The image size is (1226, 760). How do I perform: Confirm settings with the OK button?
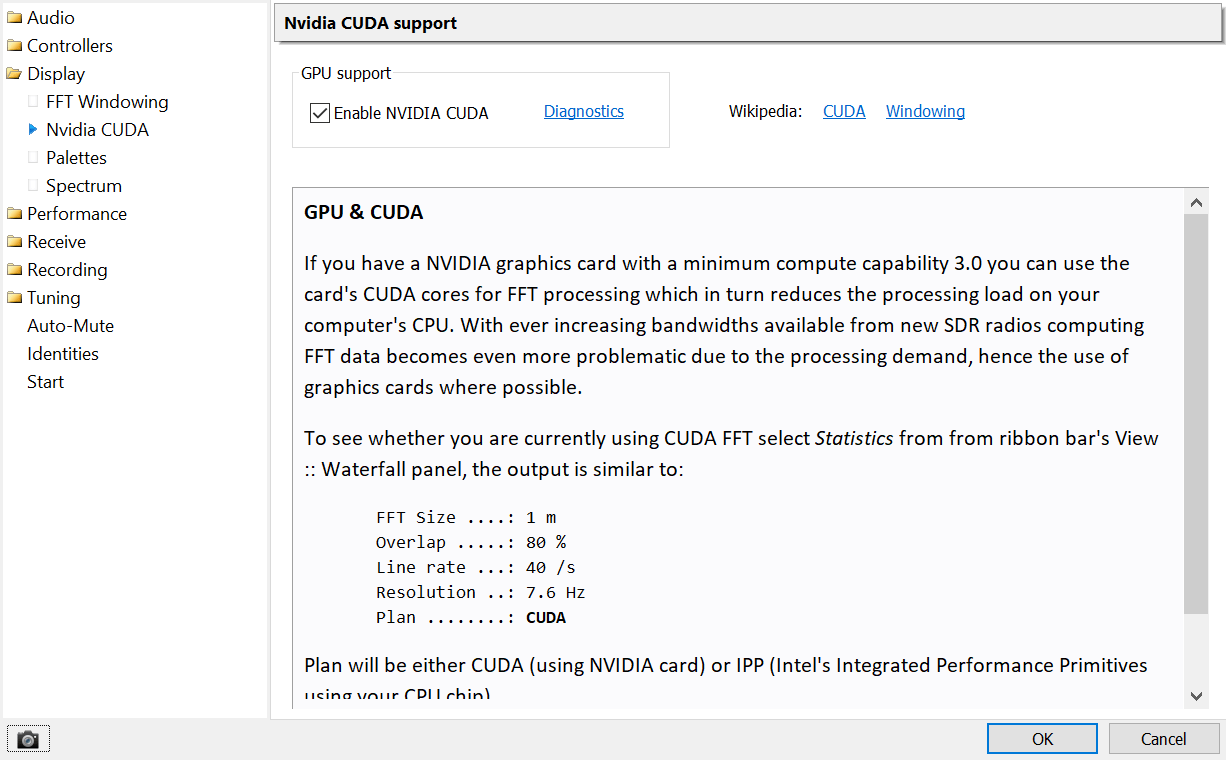[x=1042, y=739]
